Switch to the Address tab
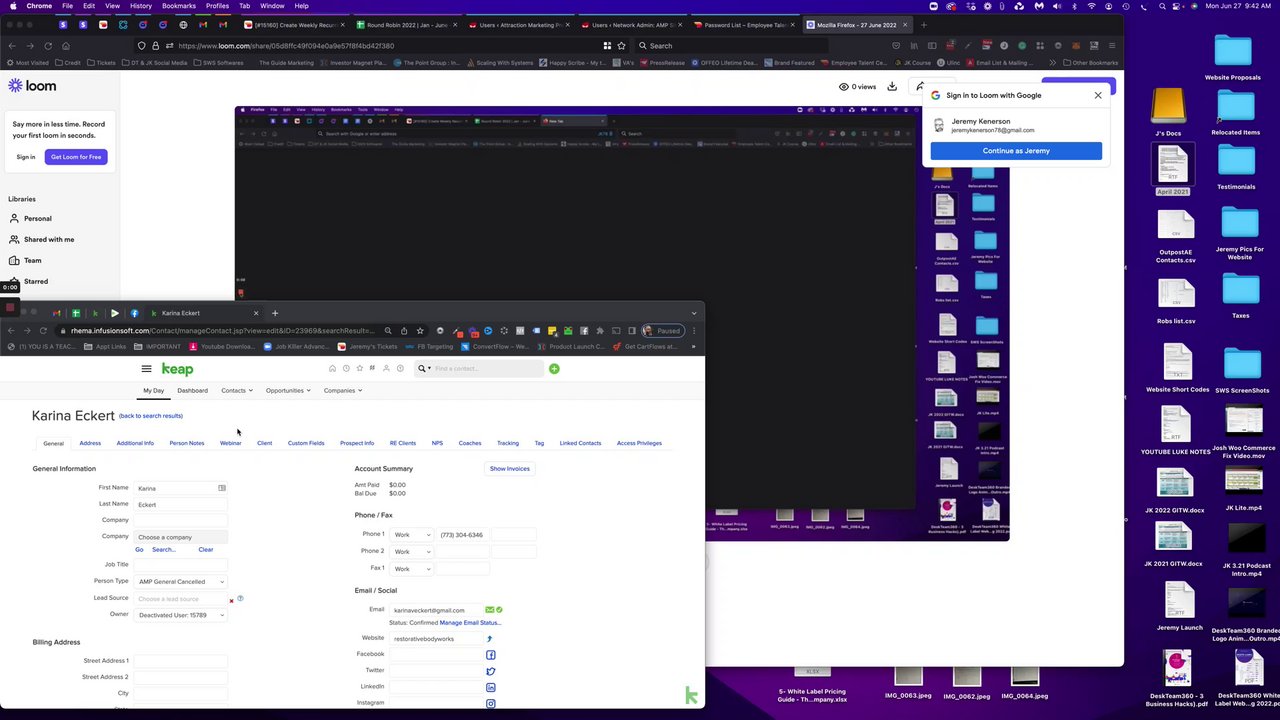 tap(90, 443)
